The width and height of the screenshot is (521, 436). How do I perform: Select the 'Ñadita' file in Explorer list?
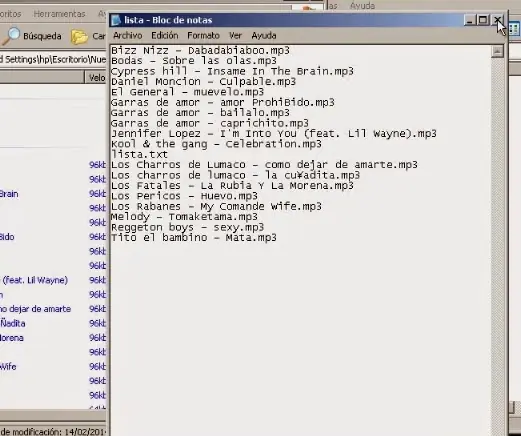(x=13, y=323)
